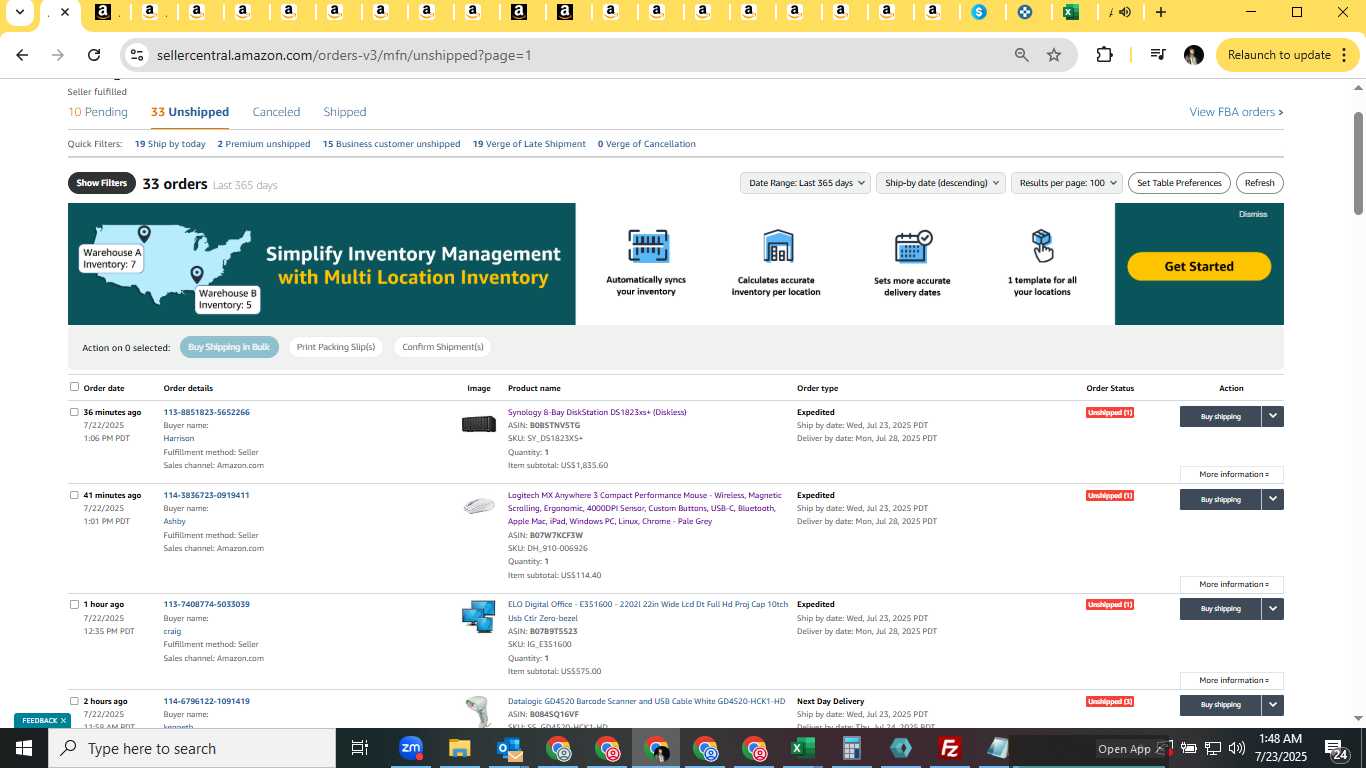Open the Chrome Extensions puzzle icon
Image resolution: width=1366 pixels, height=768 pixels.
tap(1105, 55)
